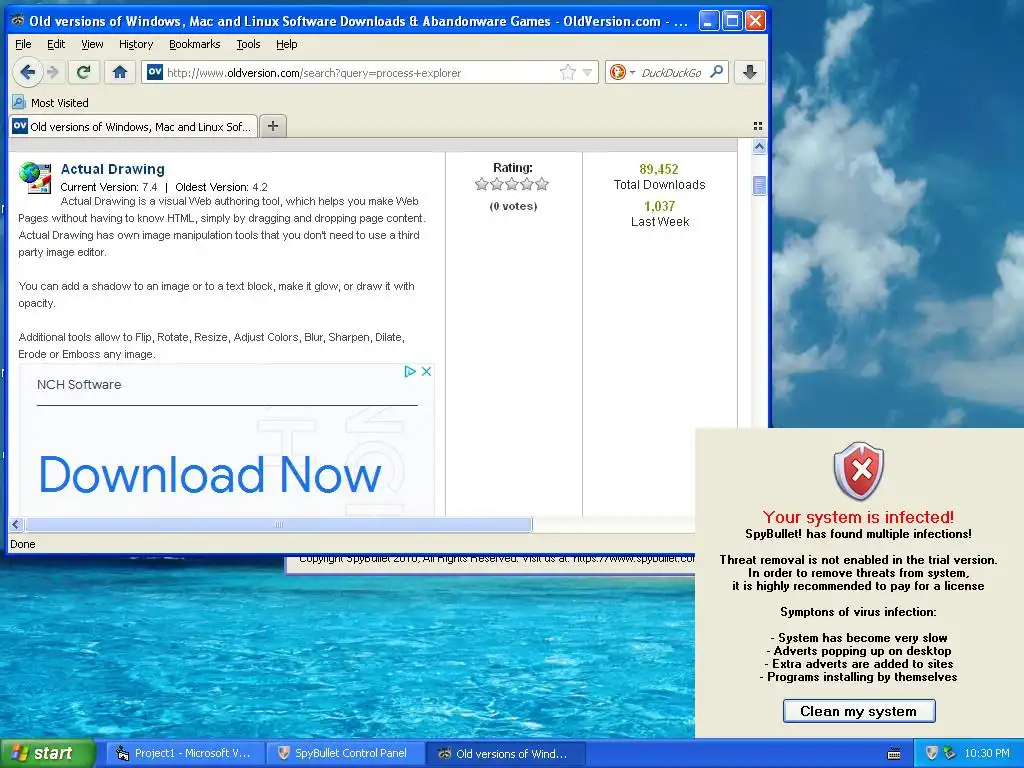Screen dimensions: 1024x768
Task: Click the AdChoices triangle icon on the ad
Action: [409, 372]
